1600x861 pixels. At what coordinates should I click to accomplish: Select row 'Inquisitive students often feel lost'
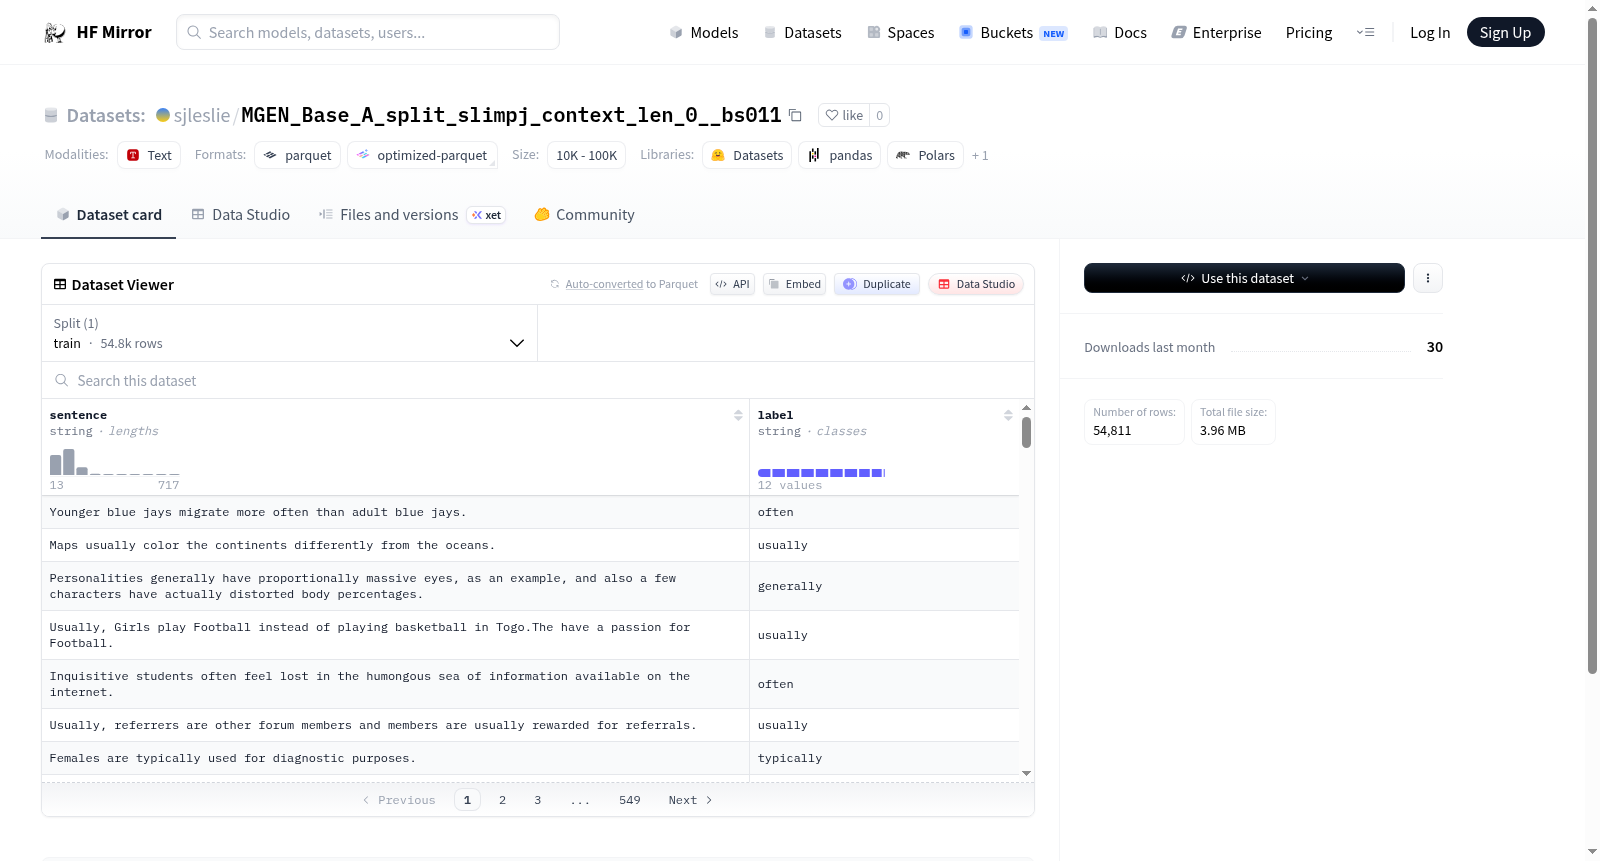pyautogui.click(x=530, y=684)
